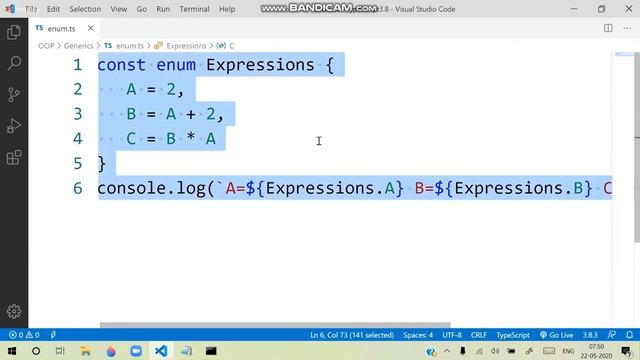Open the File menu
640x360 pixels.
31,9
